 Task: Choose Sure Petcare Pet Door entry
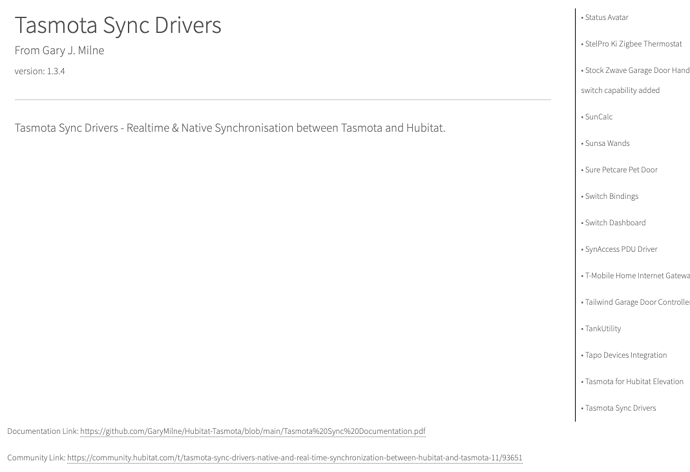click(x=621, y=170)
